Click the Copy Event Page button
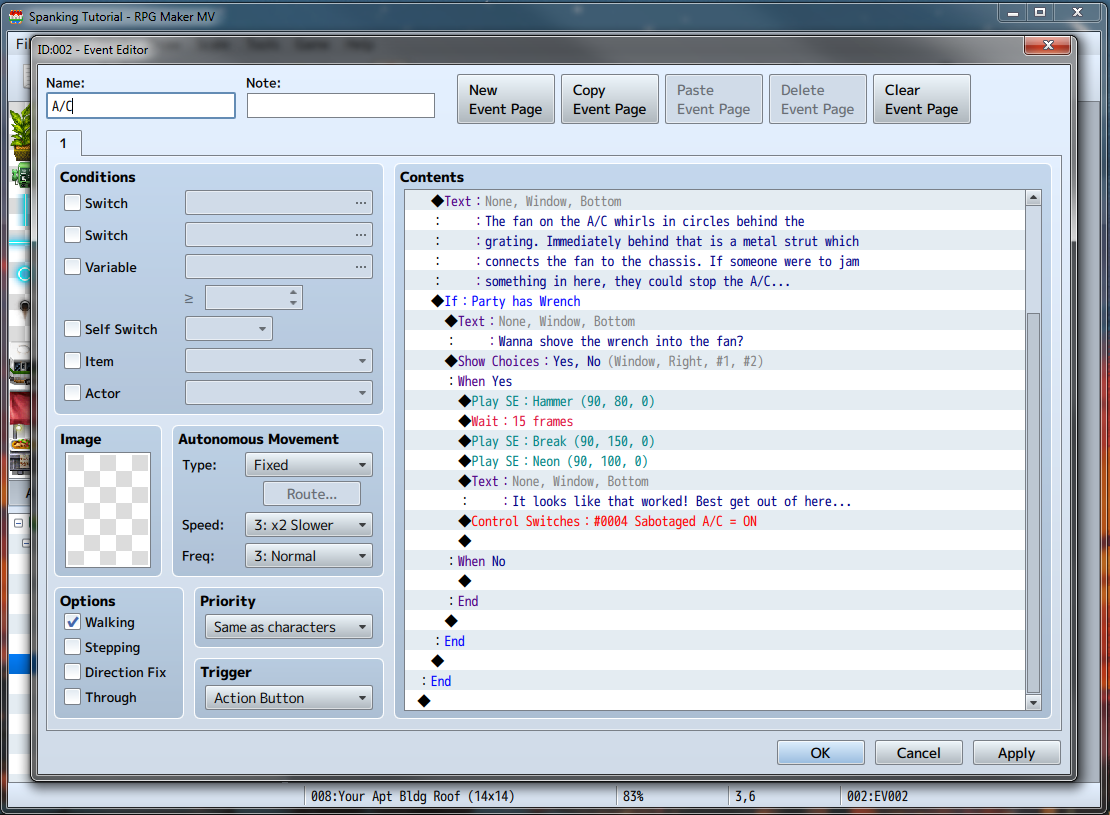The width and height of the screenshot is (1110, 815). point(610,99)
